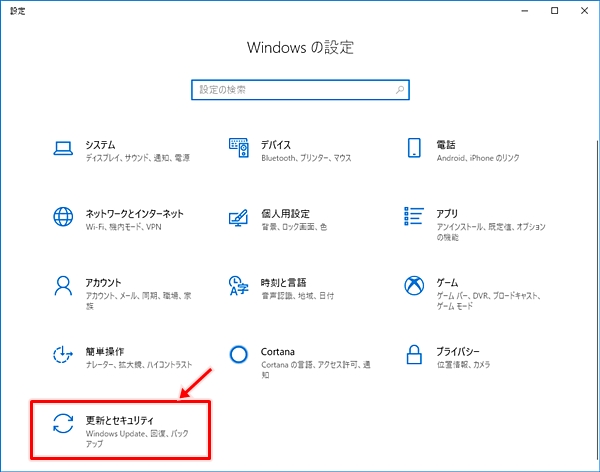
Task: Select the Accounts person icon
Action: point(63,287)
